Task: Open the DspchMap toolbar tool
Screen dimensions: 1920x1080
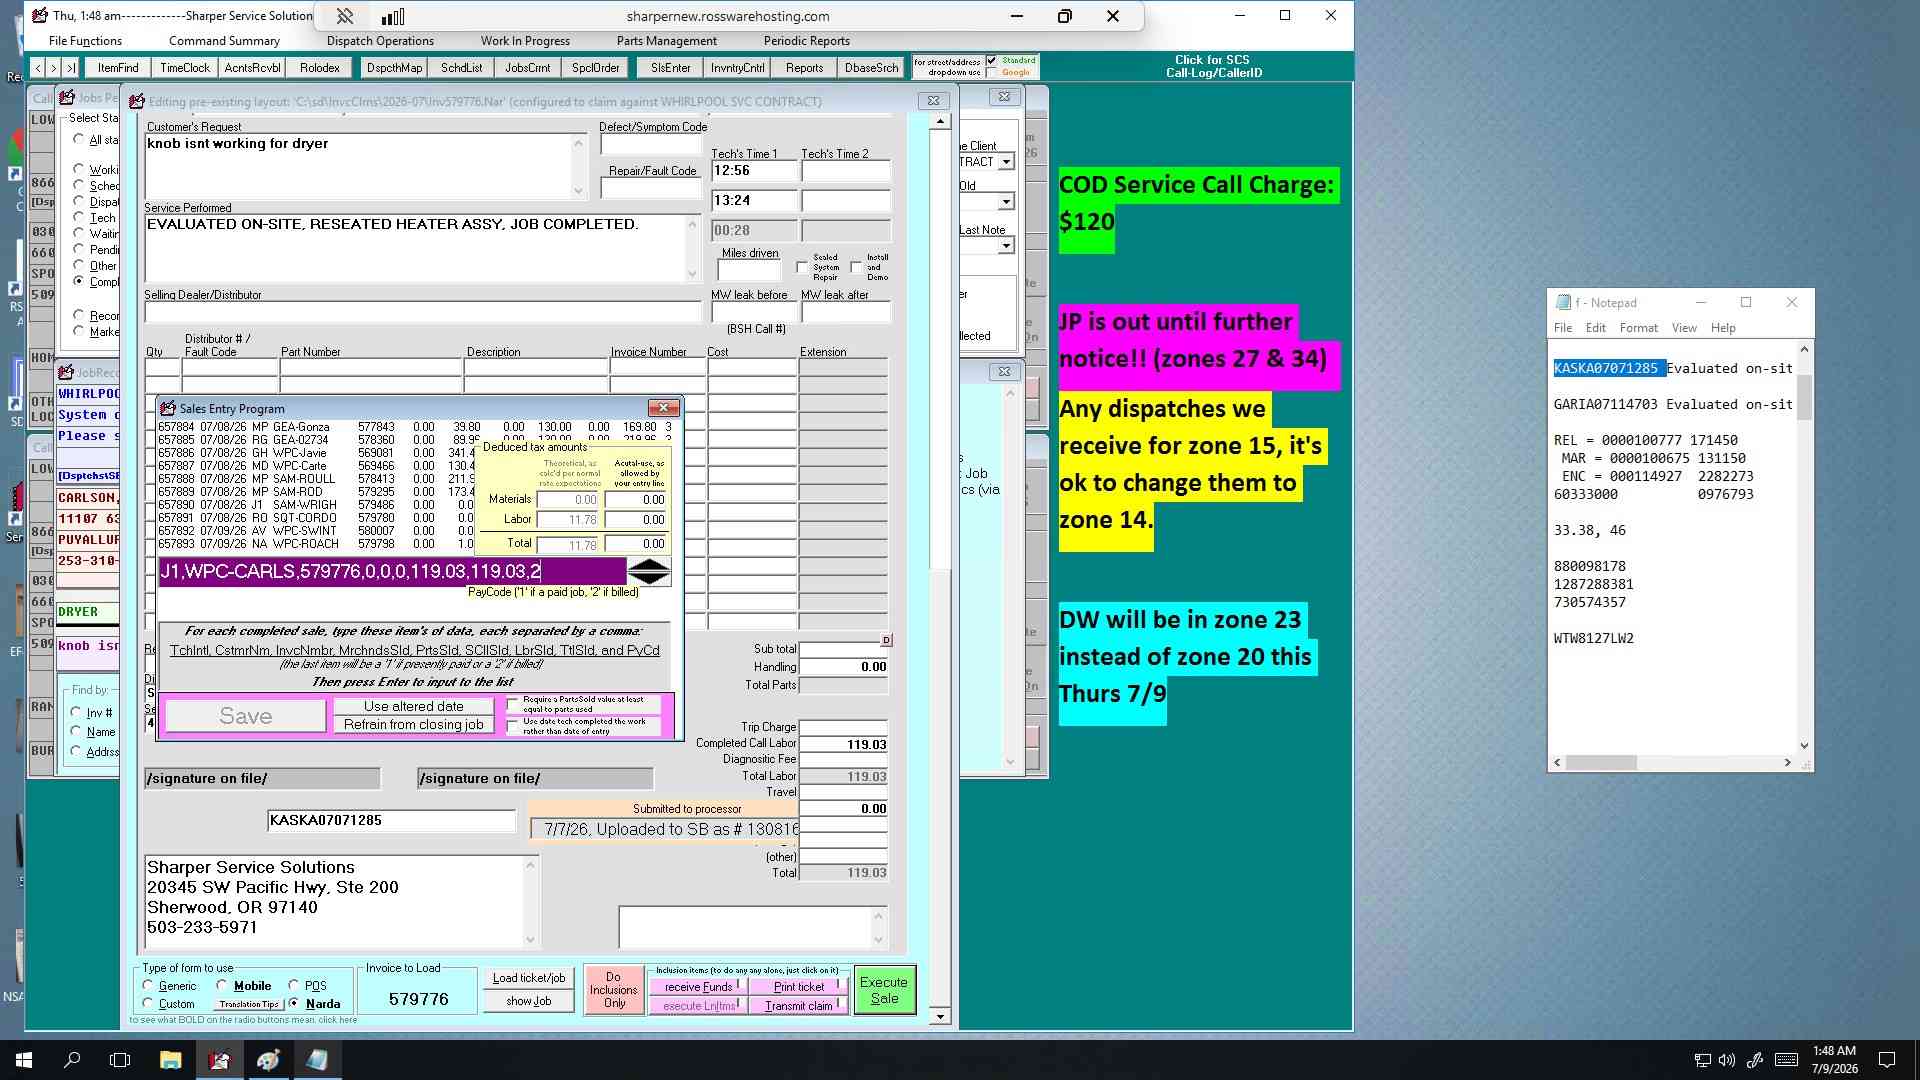Action: [394, 68]
